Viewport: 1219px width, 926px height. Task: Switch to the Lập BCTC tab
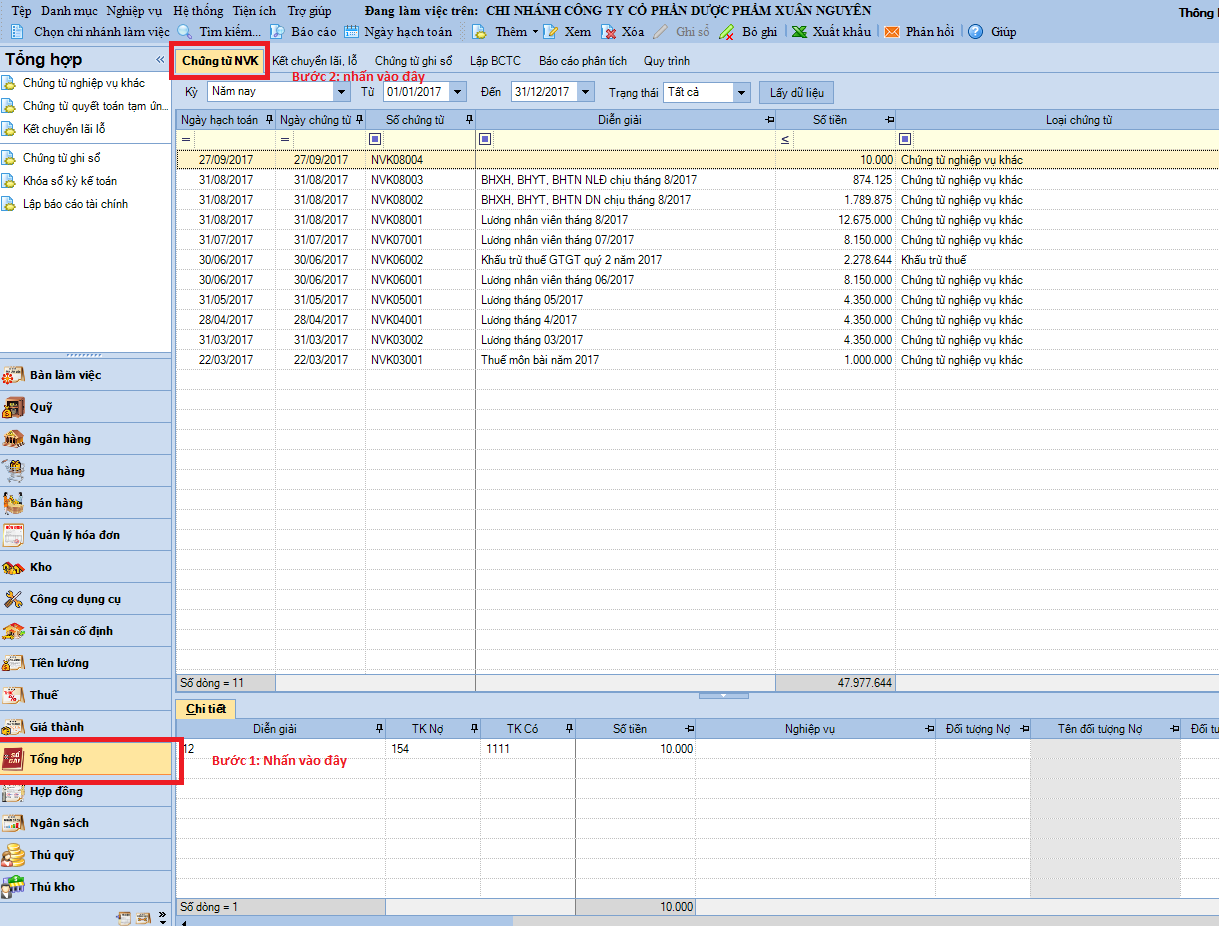tap(495, 61)
